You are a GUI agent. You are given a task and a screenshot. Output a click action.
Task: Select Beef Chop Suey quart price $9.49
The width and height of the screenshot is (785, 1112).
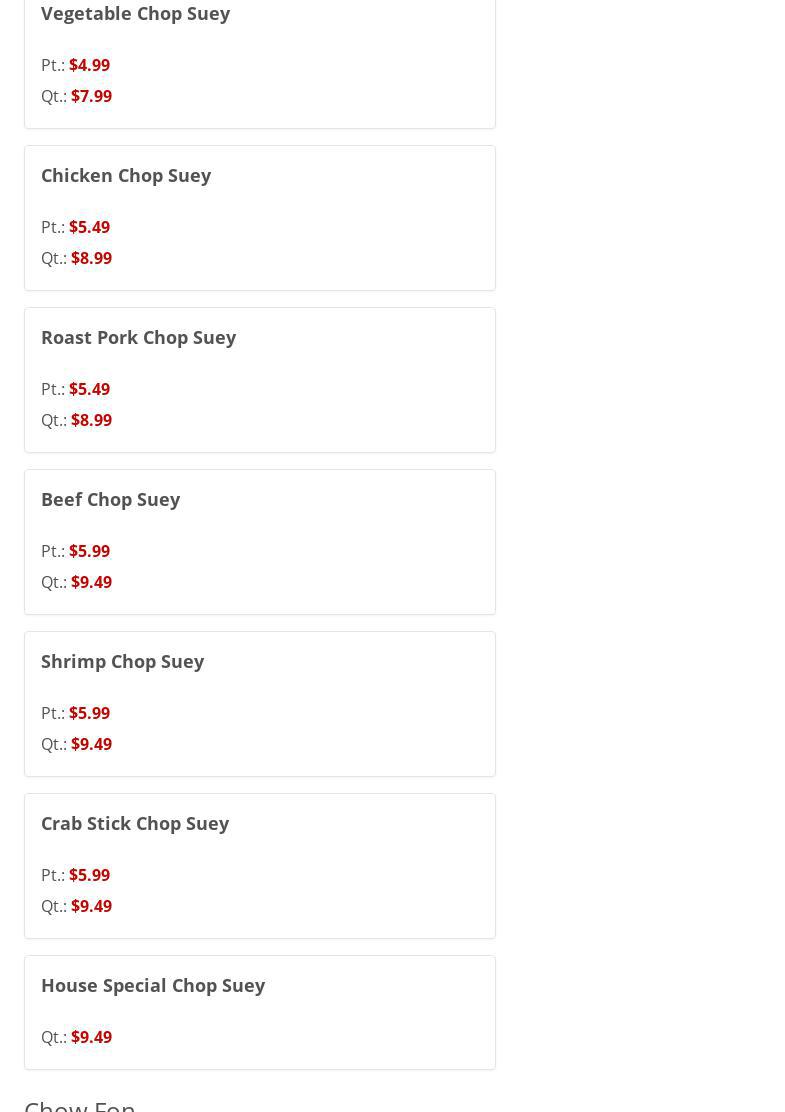pos(91,582)
